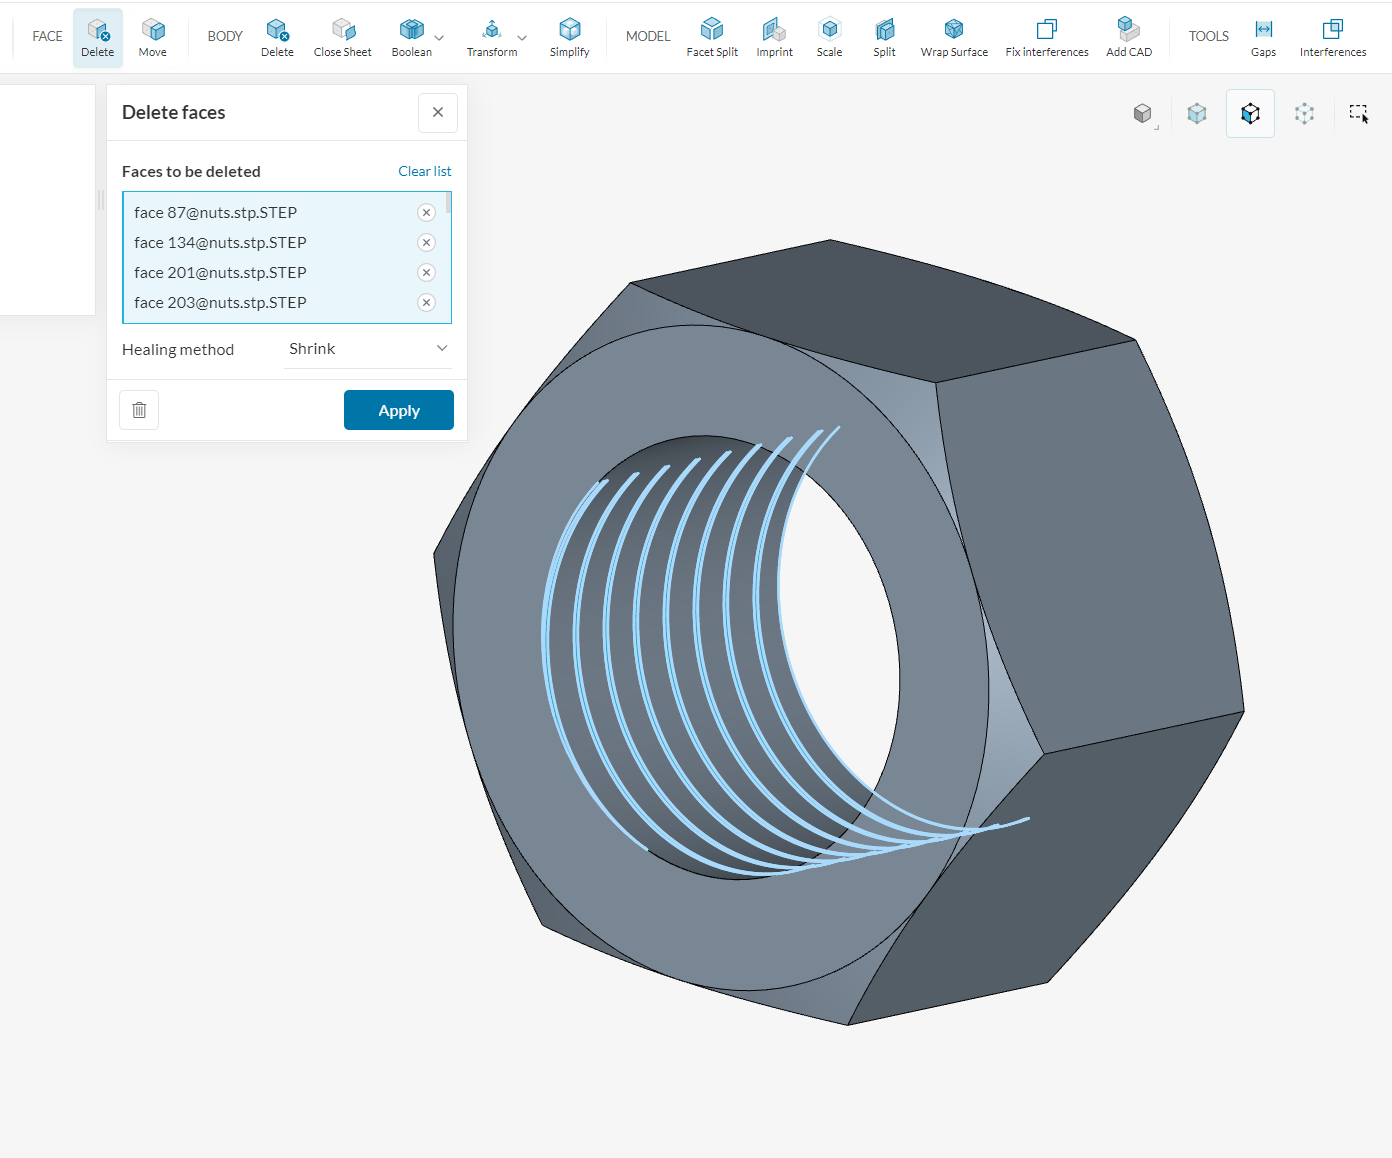Click the trash icon in Delete faces panel
The width and height of the screenshot is (1392, 1158).
pos(139,410)
